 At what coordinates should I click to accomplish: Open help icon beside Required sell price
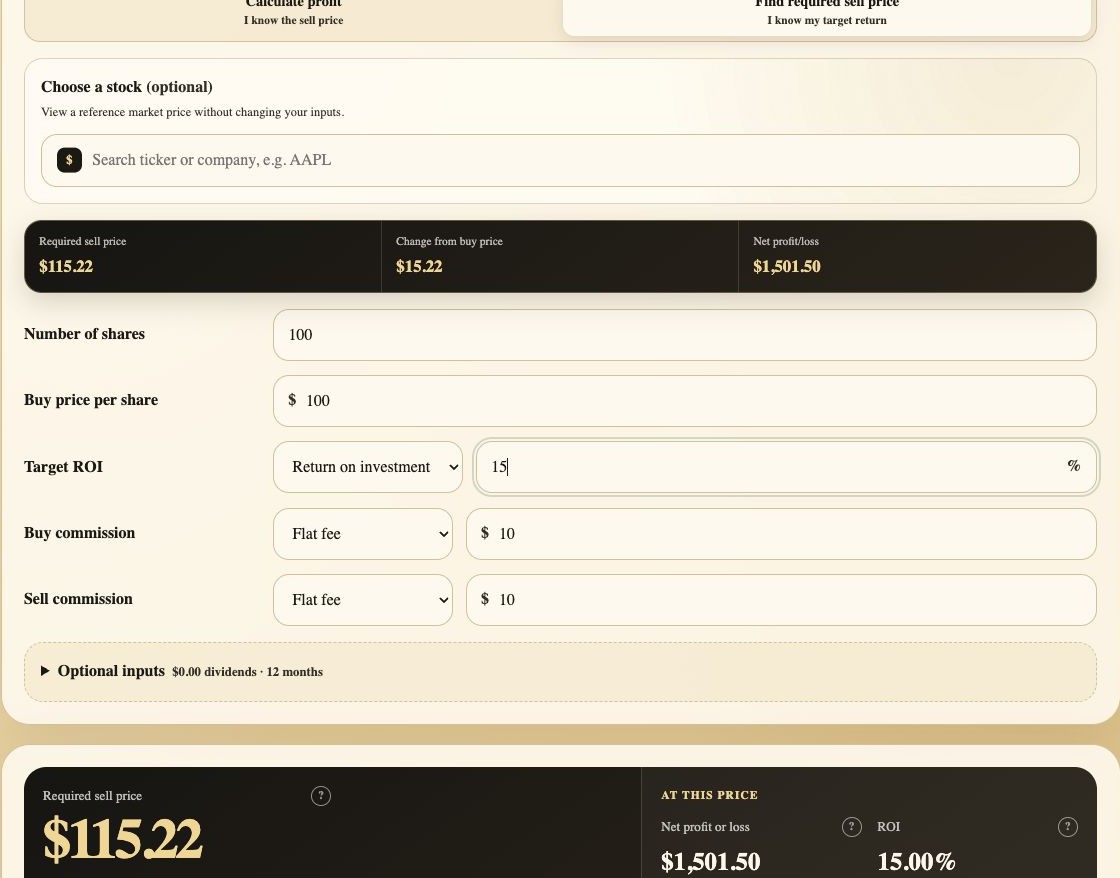[x=321, y=796]
